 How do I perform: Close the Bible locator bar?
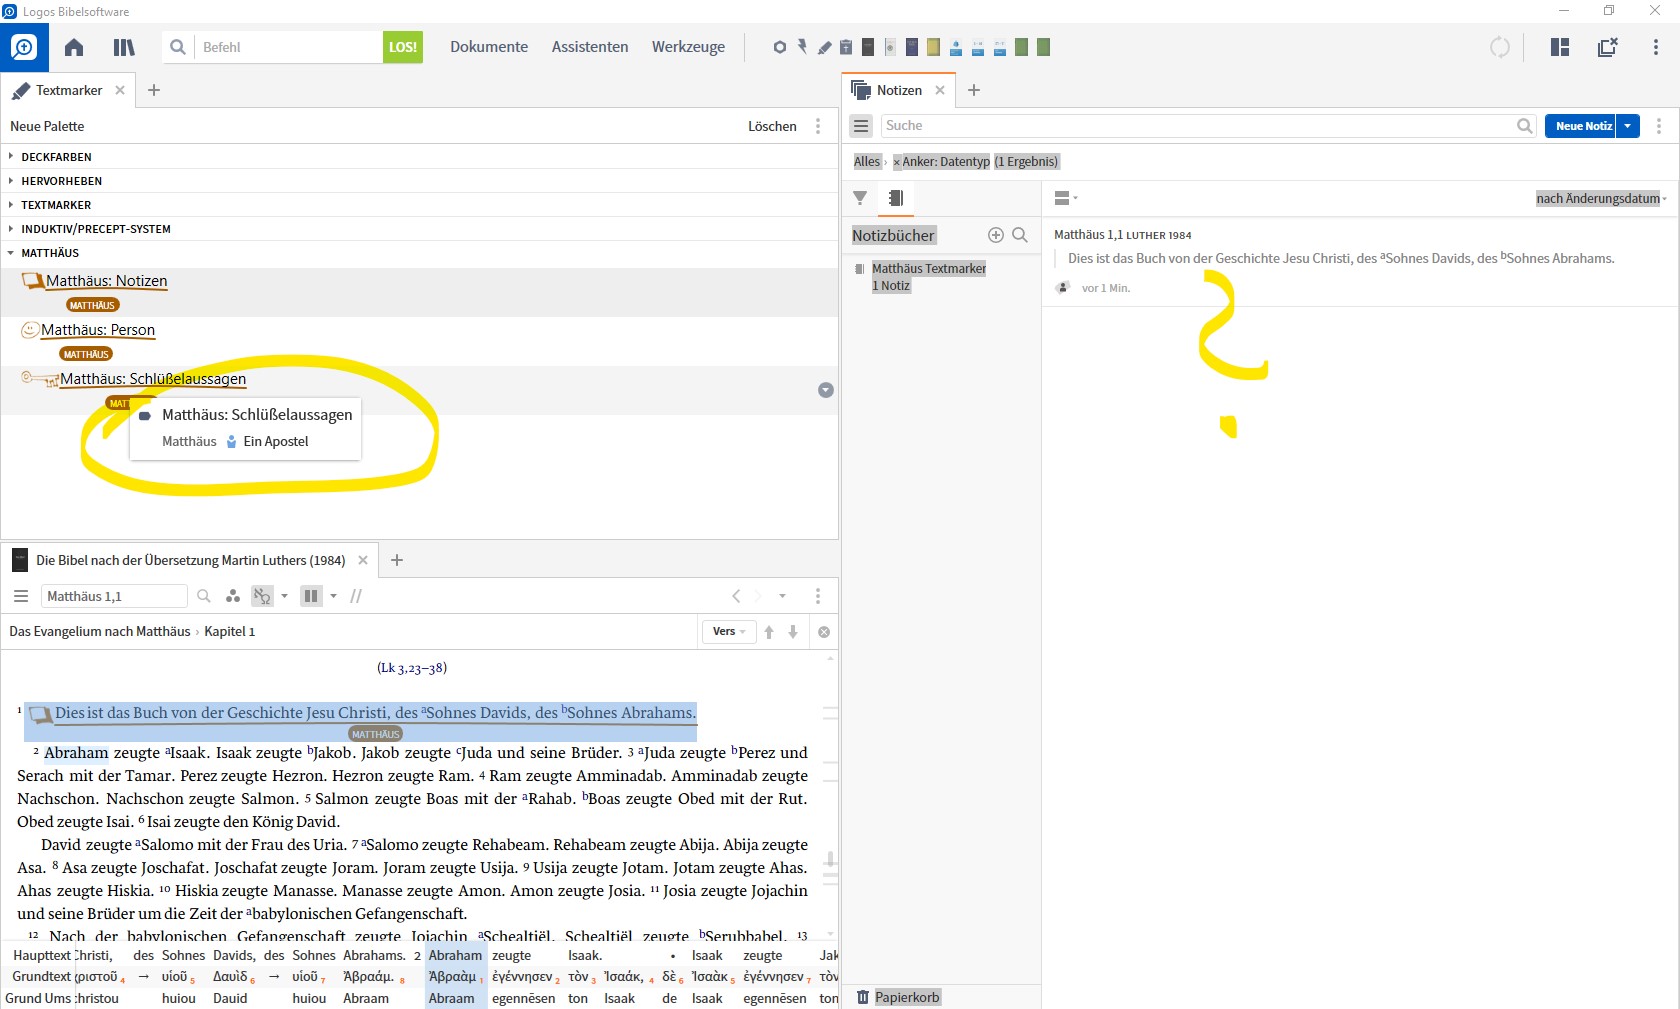point(824,632)
